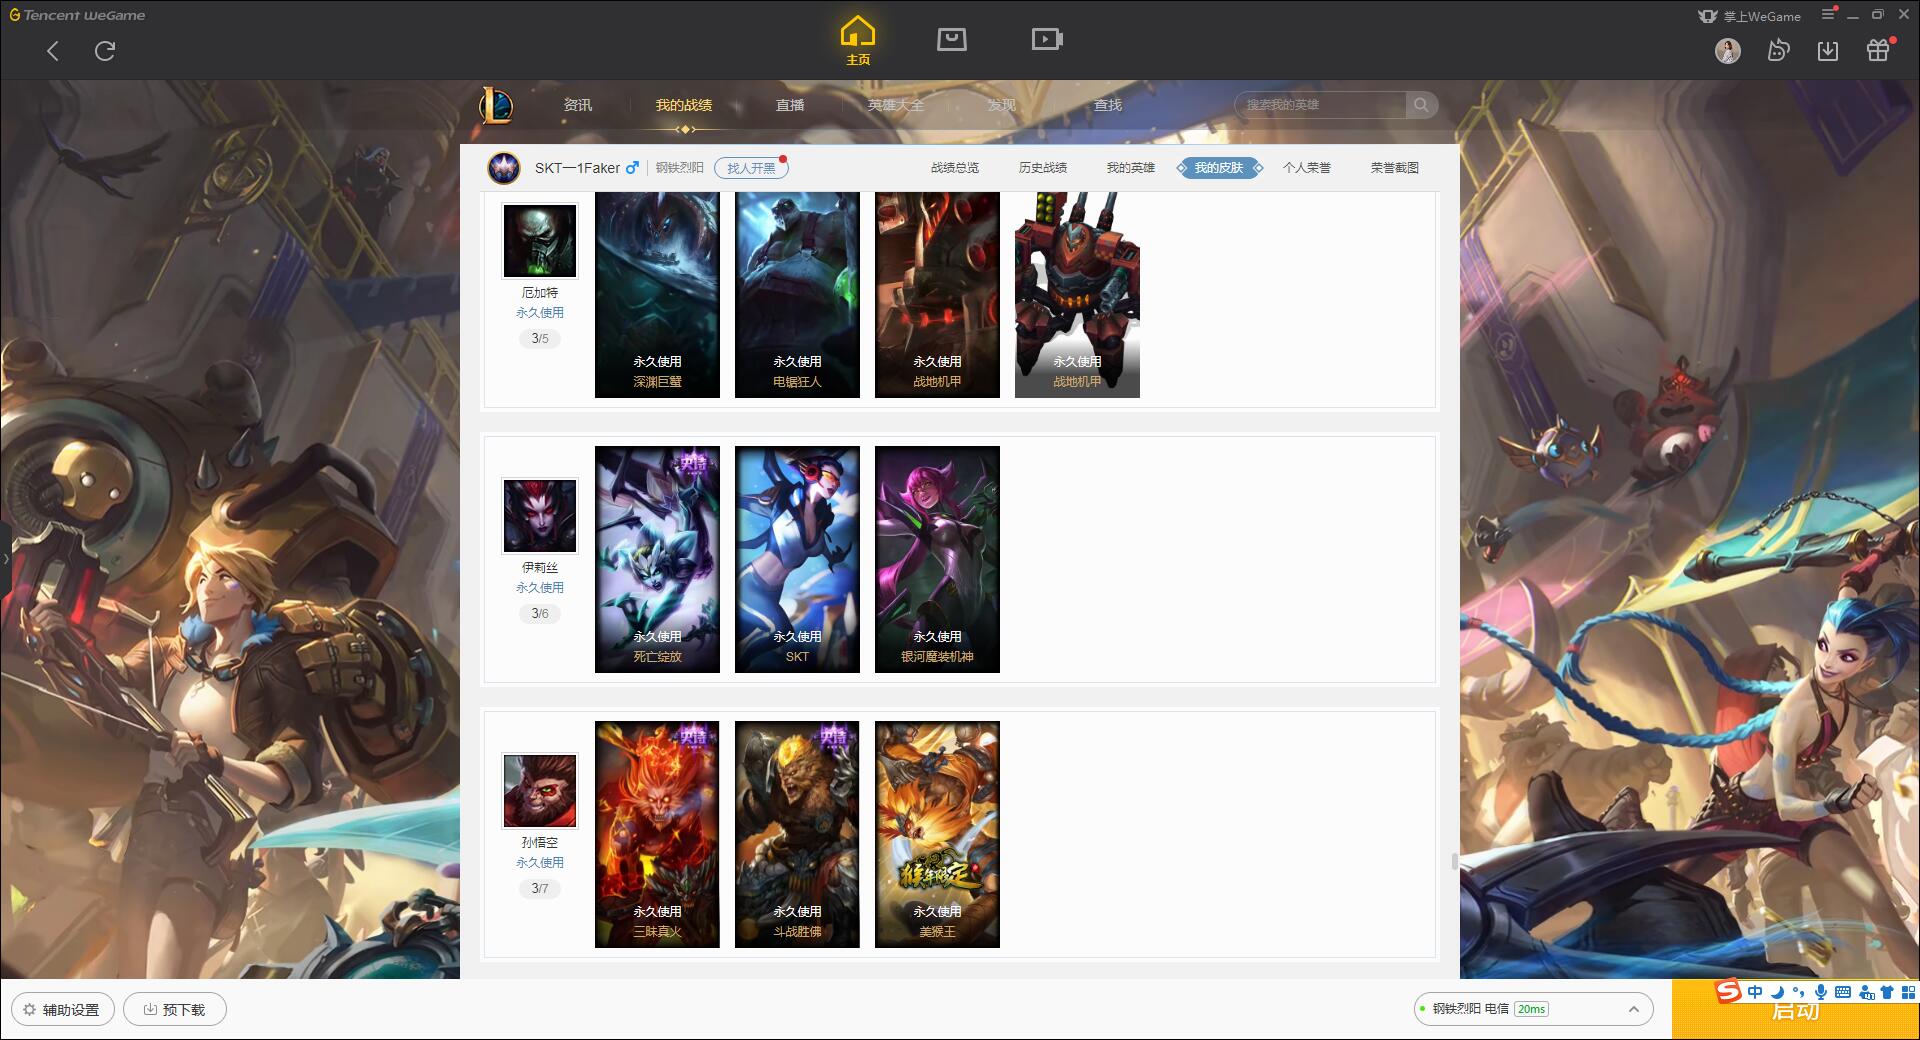Screen dimensions: 1920x1040
Task: Click the 3/6 skin count badge
Action: pos(540,614)
